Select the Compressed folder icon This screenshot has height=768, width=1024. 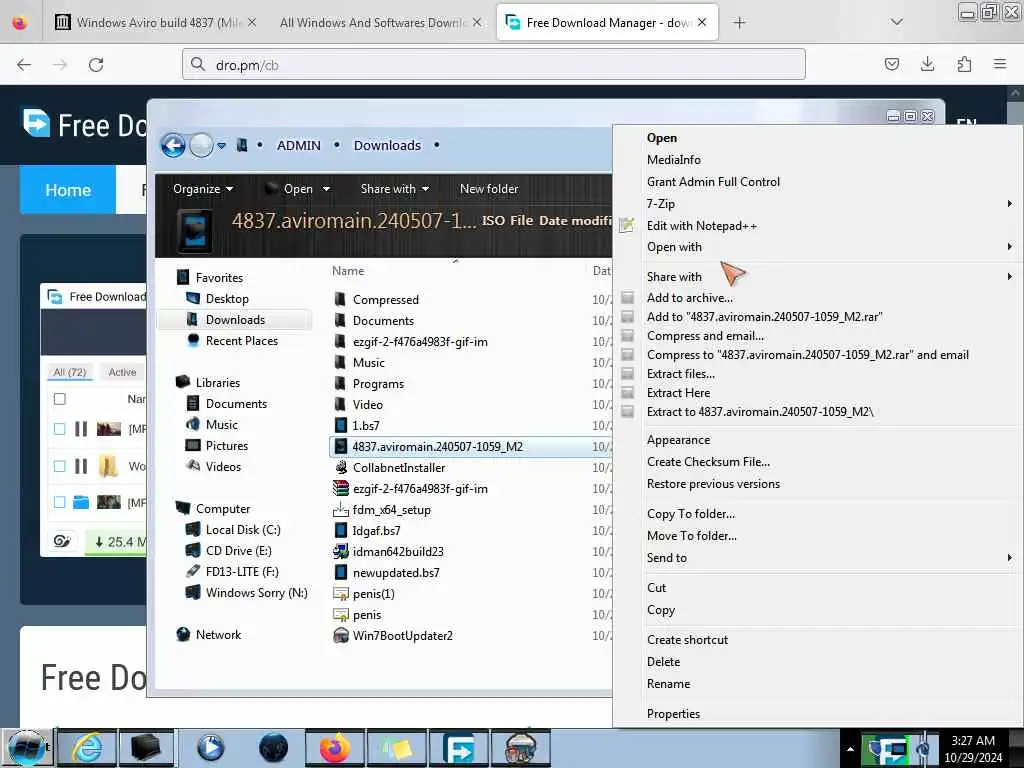(x=340, y=300)
